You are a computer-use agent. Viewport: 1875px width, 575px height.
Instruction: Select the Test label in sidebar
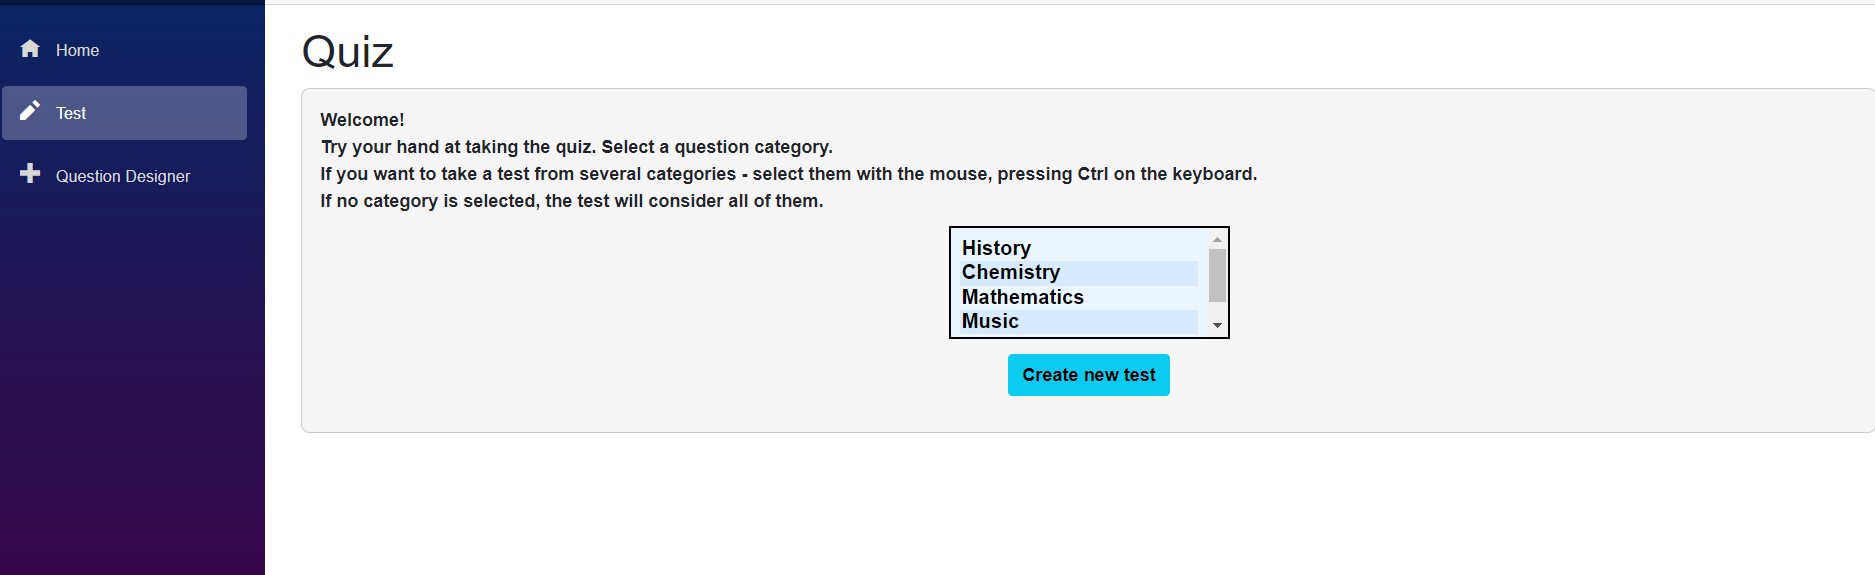[x=71, y=113]
